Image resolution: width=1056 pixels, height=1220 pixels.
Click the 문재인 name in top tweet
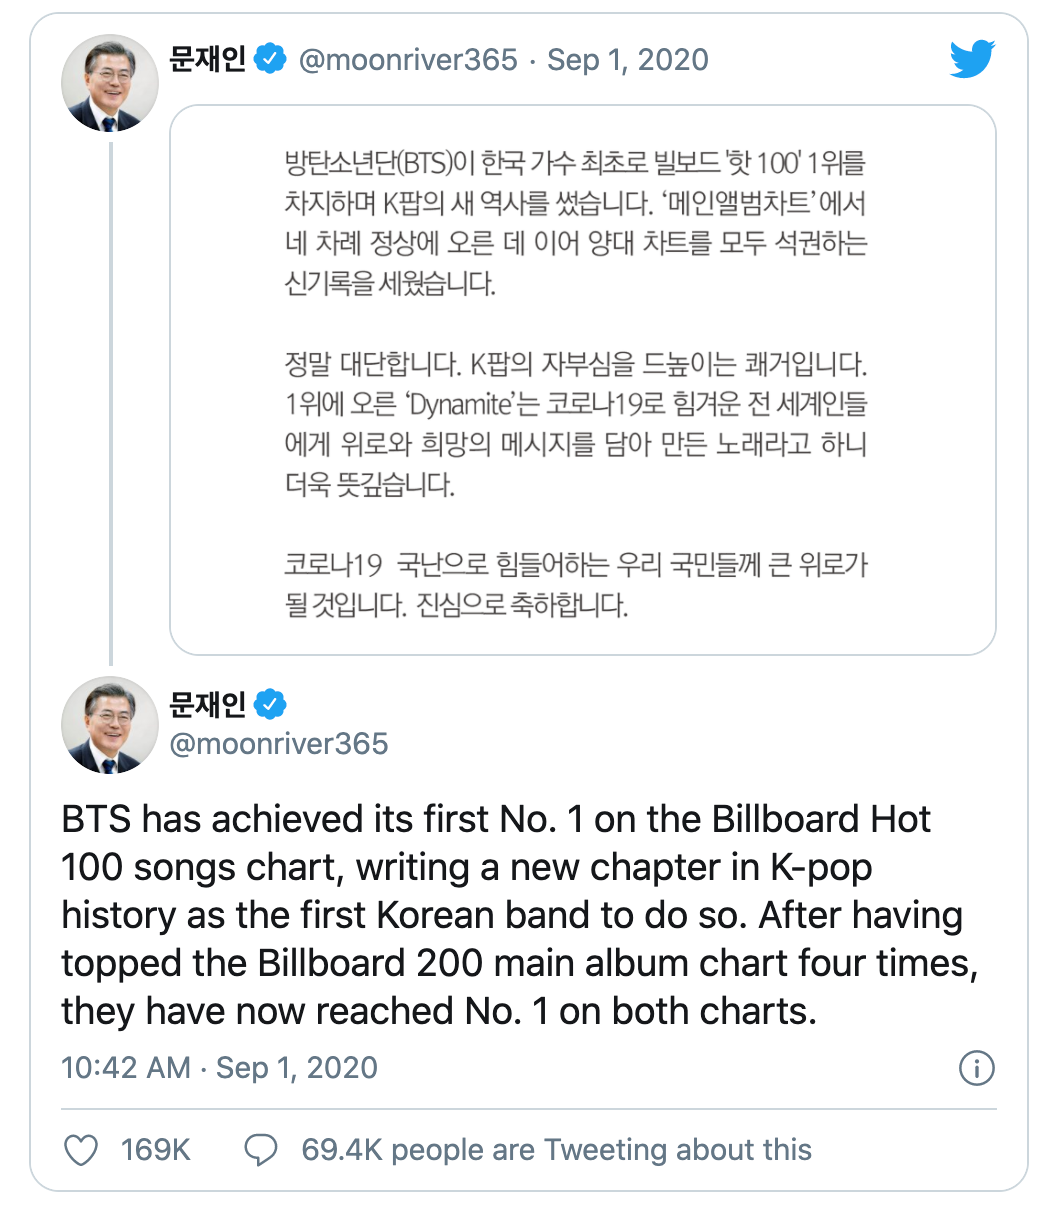pos(207,59)
